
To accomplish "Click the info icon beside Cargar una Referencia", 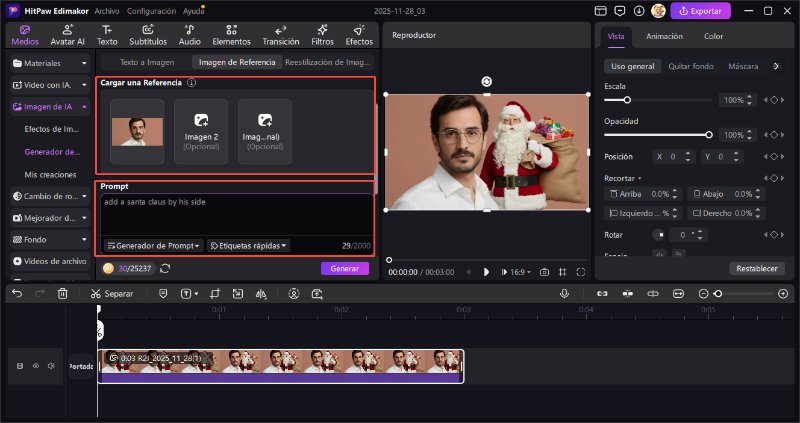I will (x=191, y=83).
